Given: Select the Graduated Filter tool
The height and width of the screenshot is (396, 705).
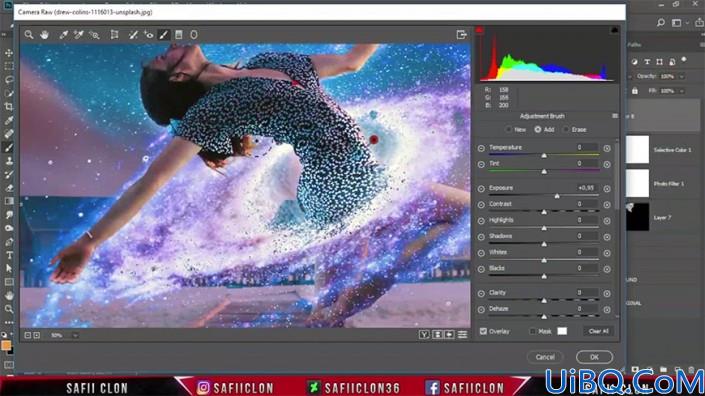Looking at the screenshot, I should point(179,35).
